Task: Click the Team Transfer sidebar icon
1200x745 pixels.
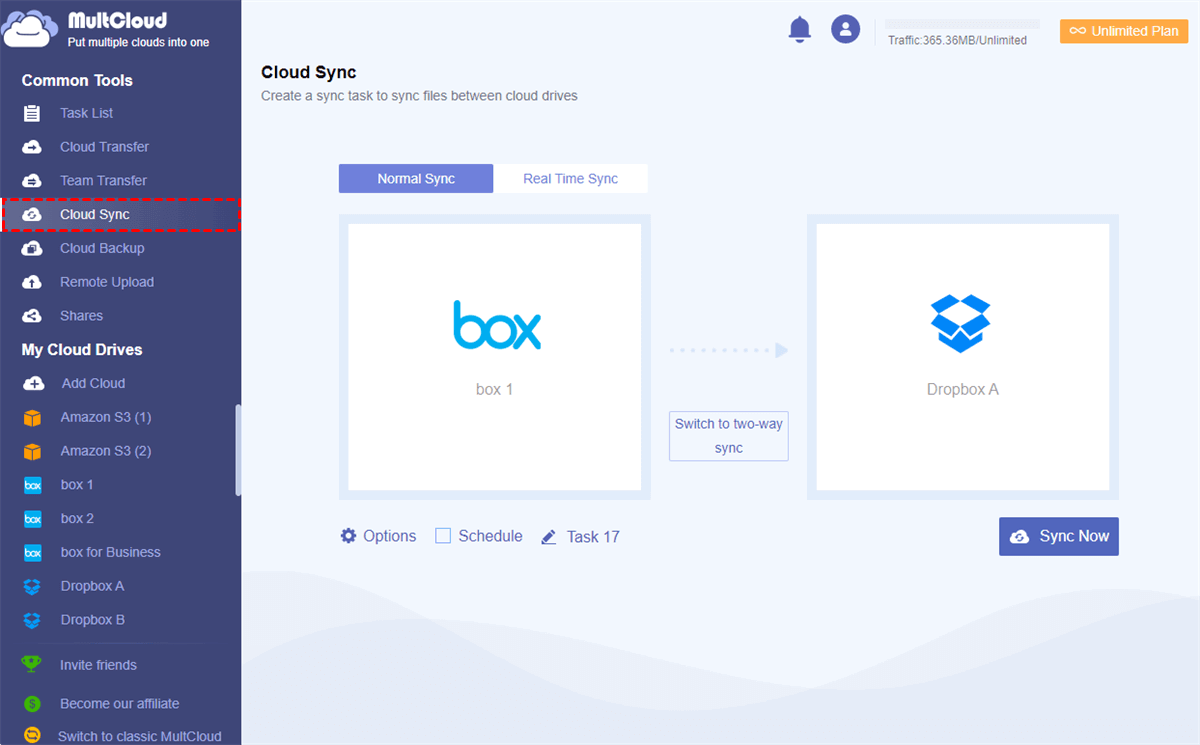Action: [x=32, y=181]
